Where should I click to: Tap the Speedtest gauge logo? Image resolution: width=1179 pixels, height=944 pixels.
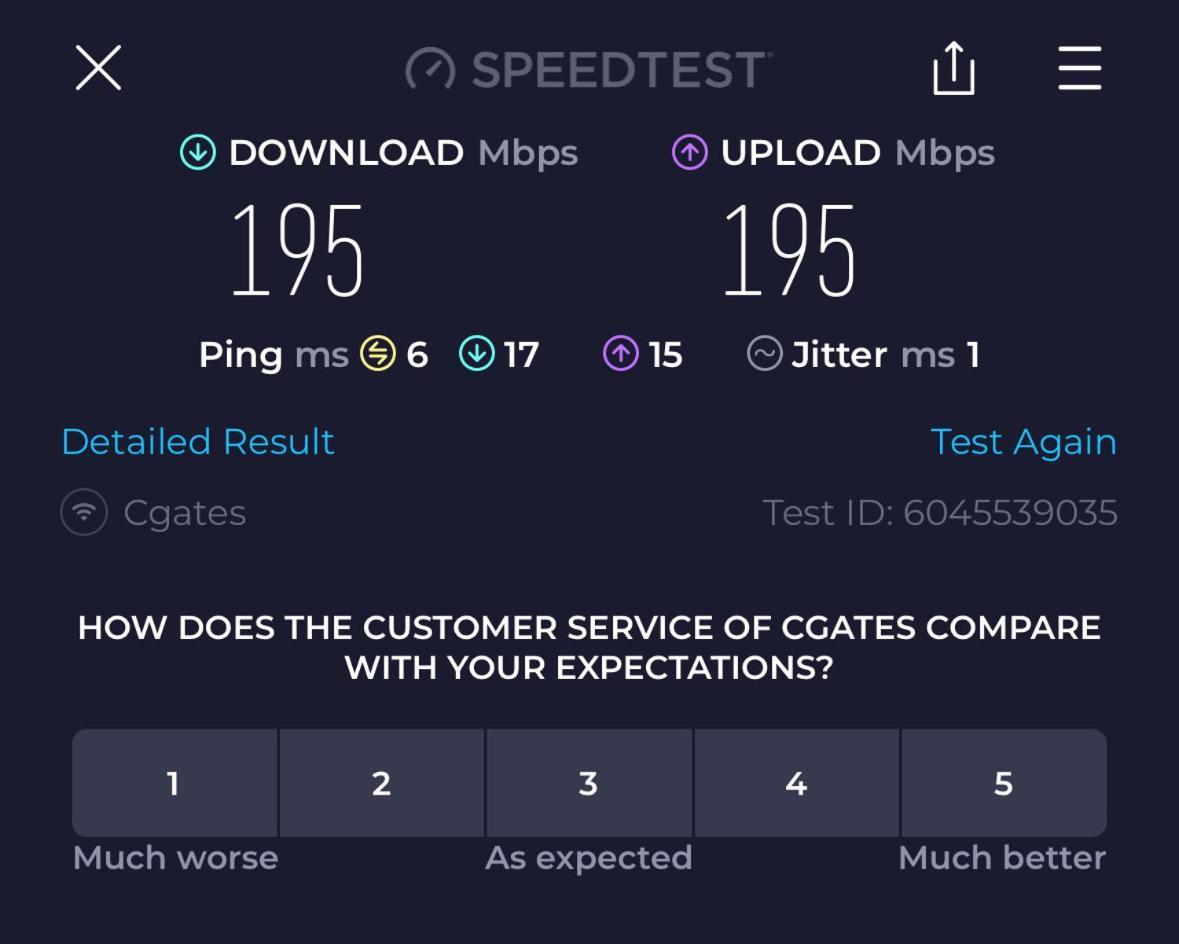[x=430, y=69]
